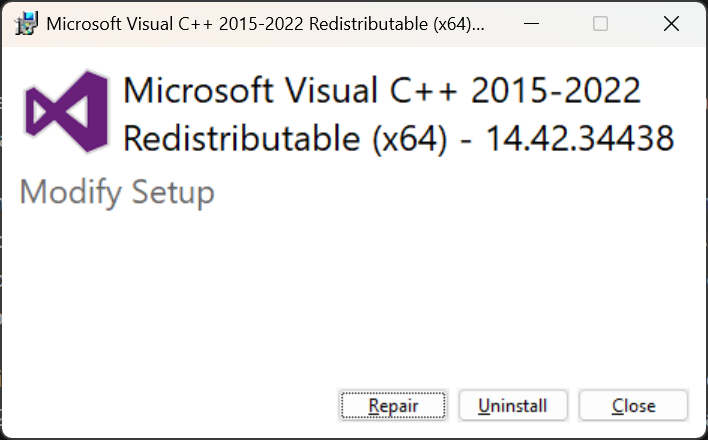708x440 pixels.
Task: Minimize the setup window
Action: [531, 23]
